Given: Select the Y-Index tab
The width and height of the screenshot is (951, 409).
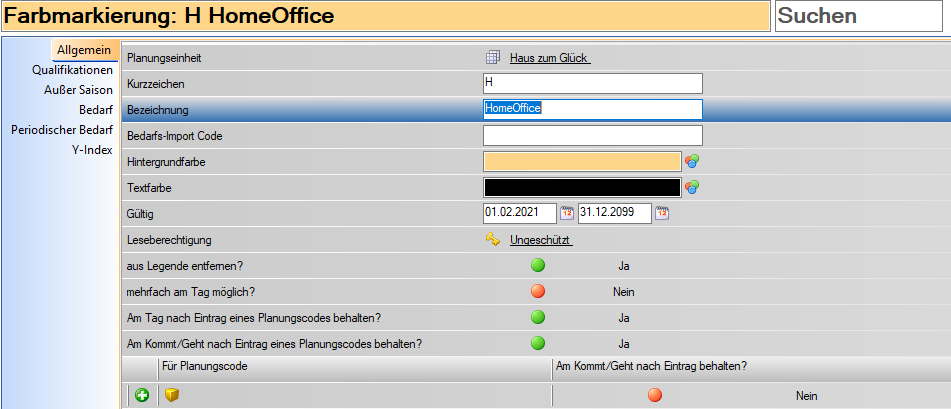Looking at the screenshot, I should coord(92,150).
